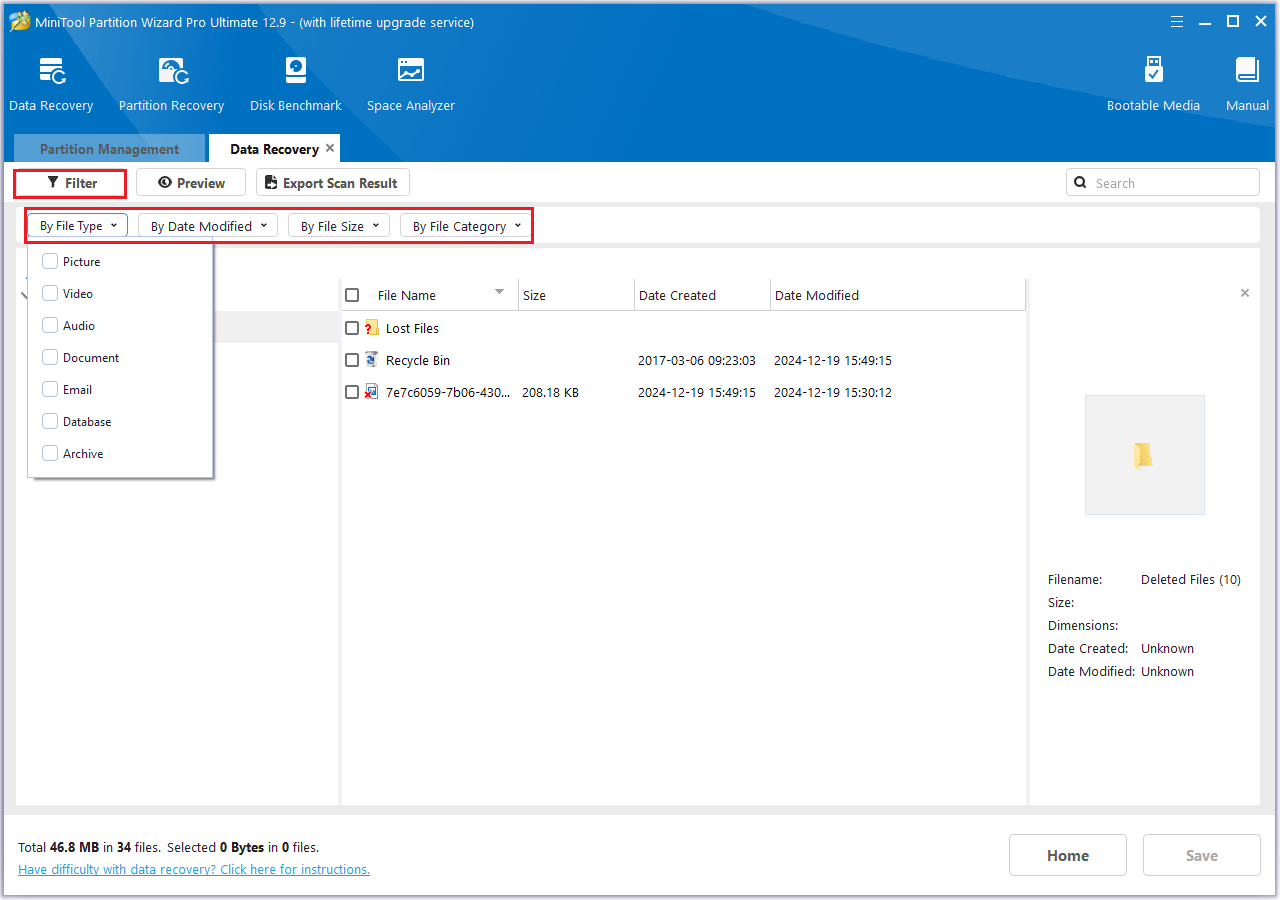Enable the Archive file type filter
The image size is (1280, 900).
pyautogui.click(x=50, y=453)
